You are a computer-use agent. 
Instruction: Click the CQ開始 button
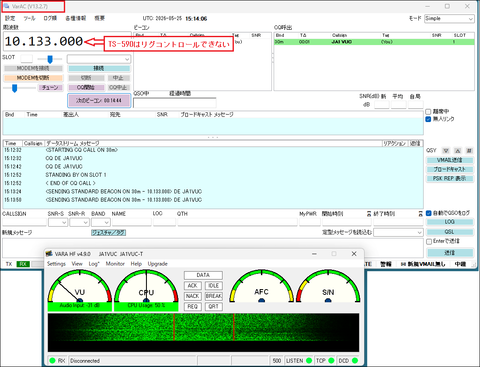click(86, 88)
